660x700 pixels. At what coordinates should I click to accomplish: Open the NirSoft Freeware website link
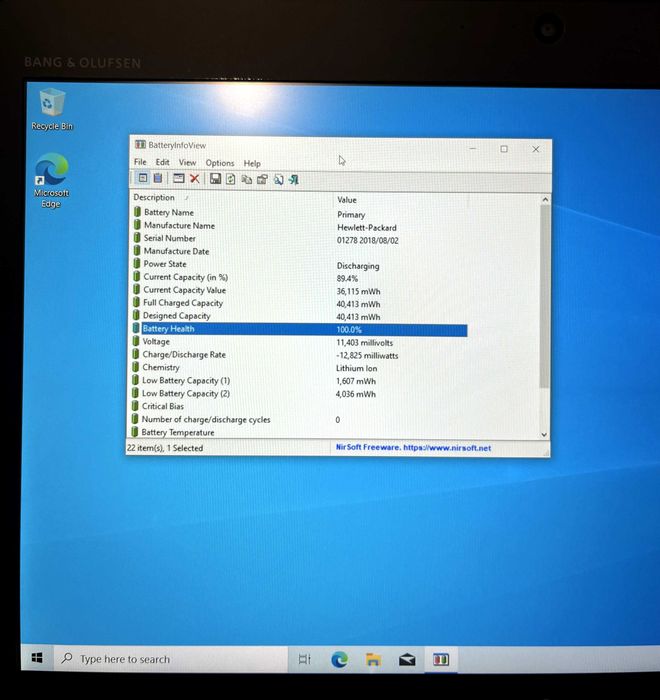[413, 447]
